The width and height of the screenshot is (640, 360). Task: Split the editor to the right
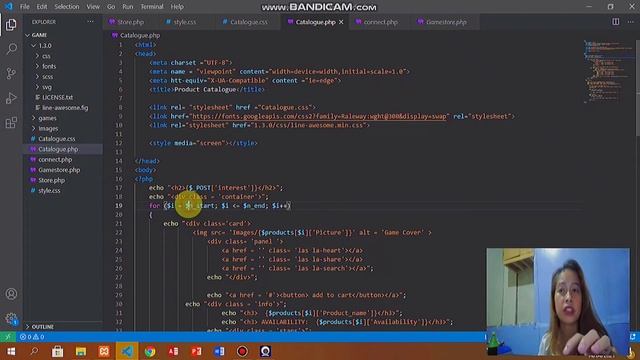coord(616,22)
